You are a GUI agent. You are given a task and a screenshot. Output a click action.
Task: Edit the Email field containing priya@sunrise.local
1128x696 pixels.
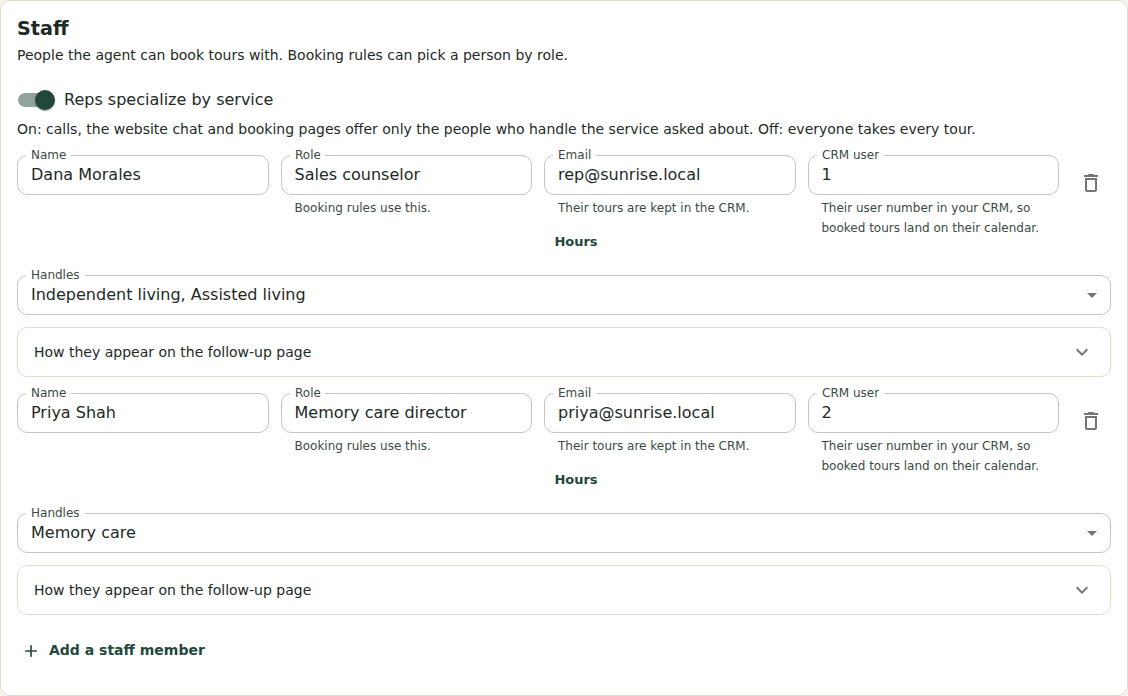point(670,413)
